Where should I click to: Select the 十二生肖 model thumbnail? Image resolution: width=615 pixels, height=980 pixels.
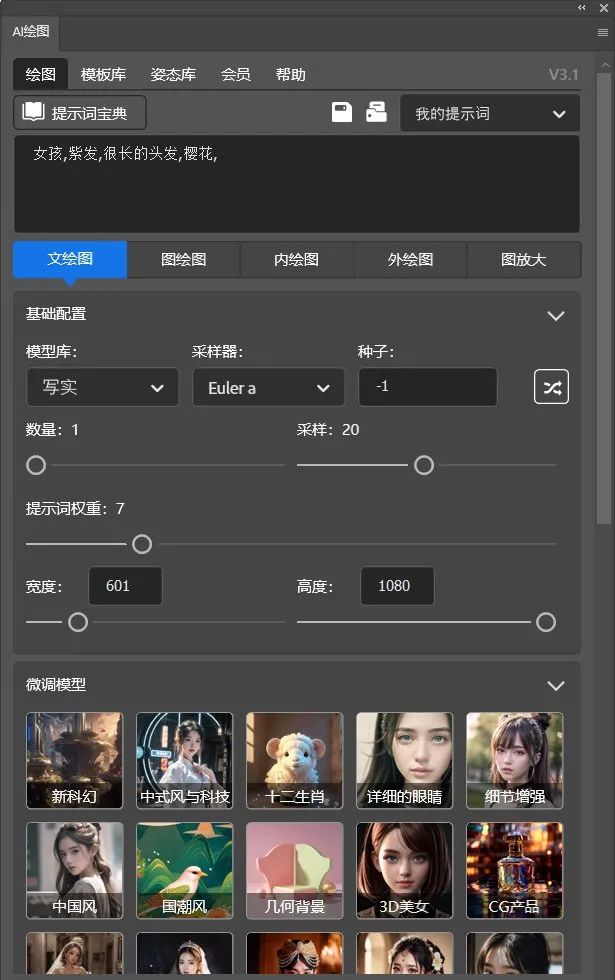tap(294, 761)
